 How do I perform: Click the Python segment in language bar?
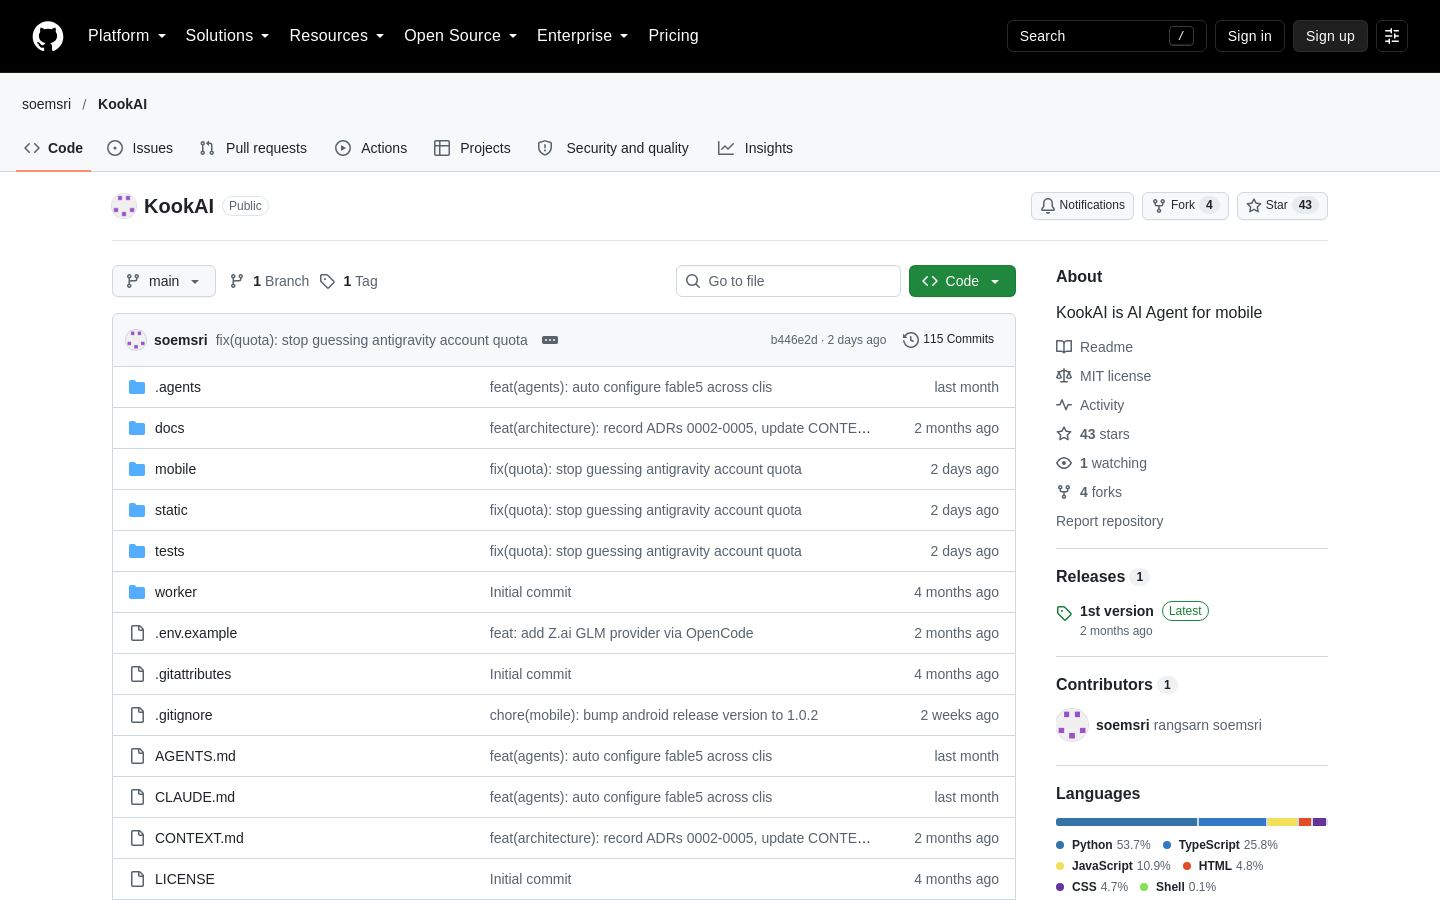pos(1126,822)
